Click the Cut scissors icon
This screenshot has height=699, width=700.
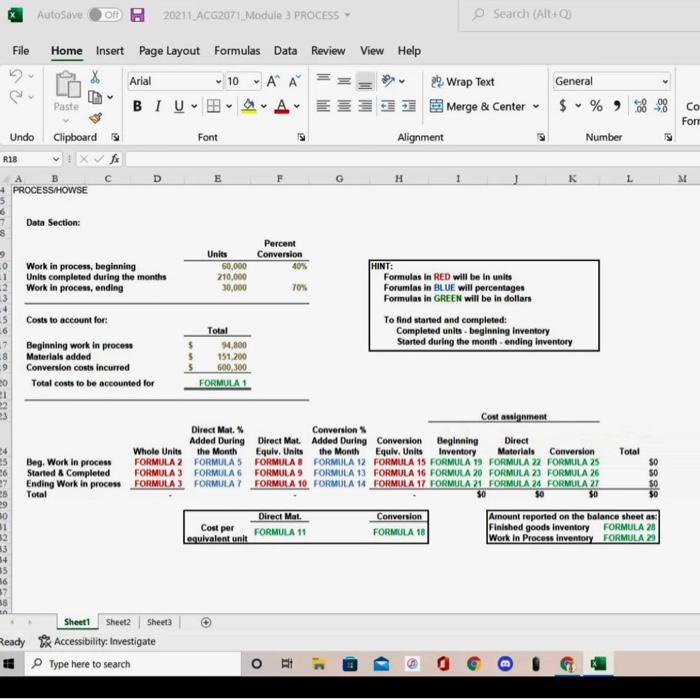coord(95,77)
